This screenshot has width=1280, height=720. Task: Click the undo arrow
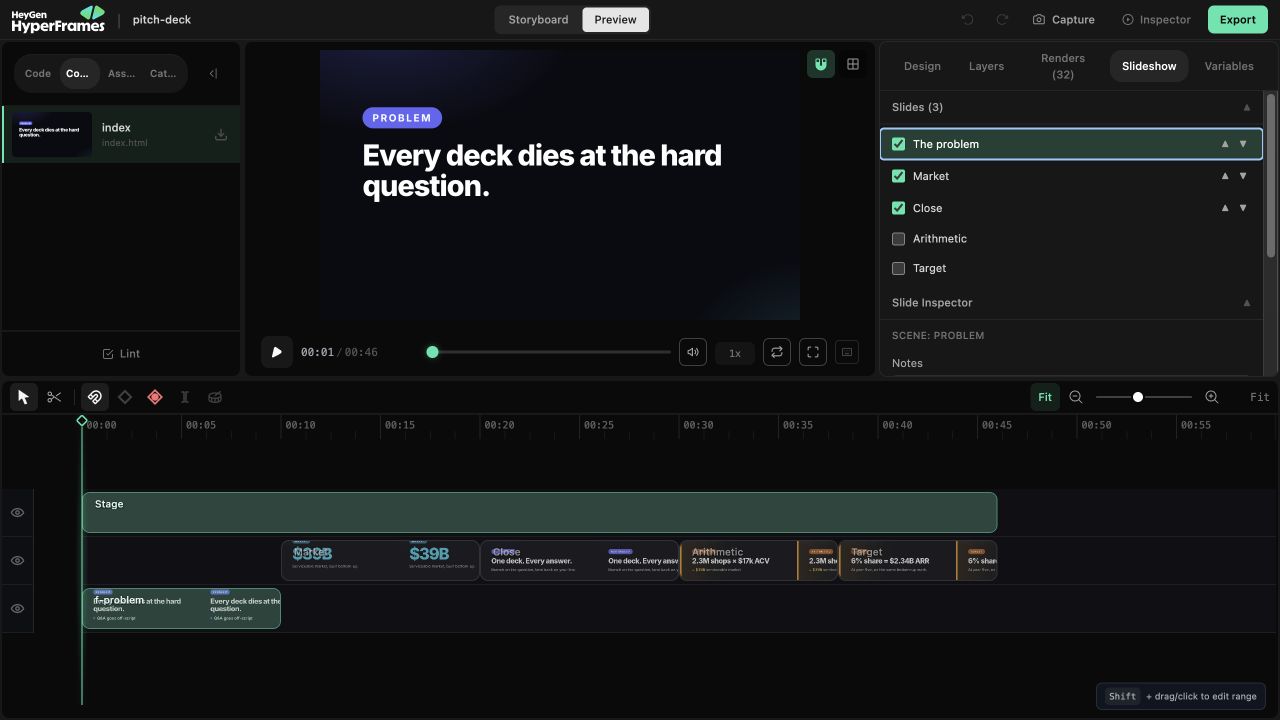tap(967, 19)
